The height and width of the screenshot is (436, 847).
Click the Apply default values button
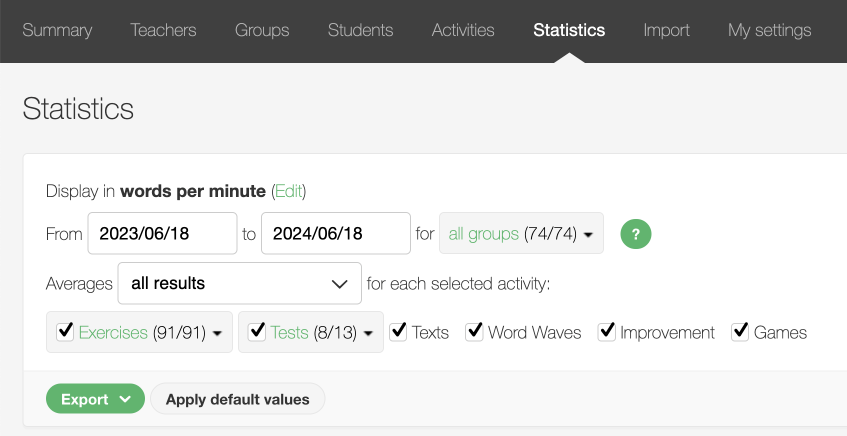(237, 399)
